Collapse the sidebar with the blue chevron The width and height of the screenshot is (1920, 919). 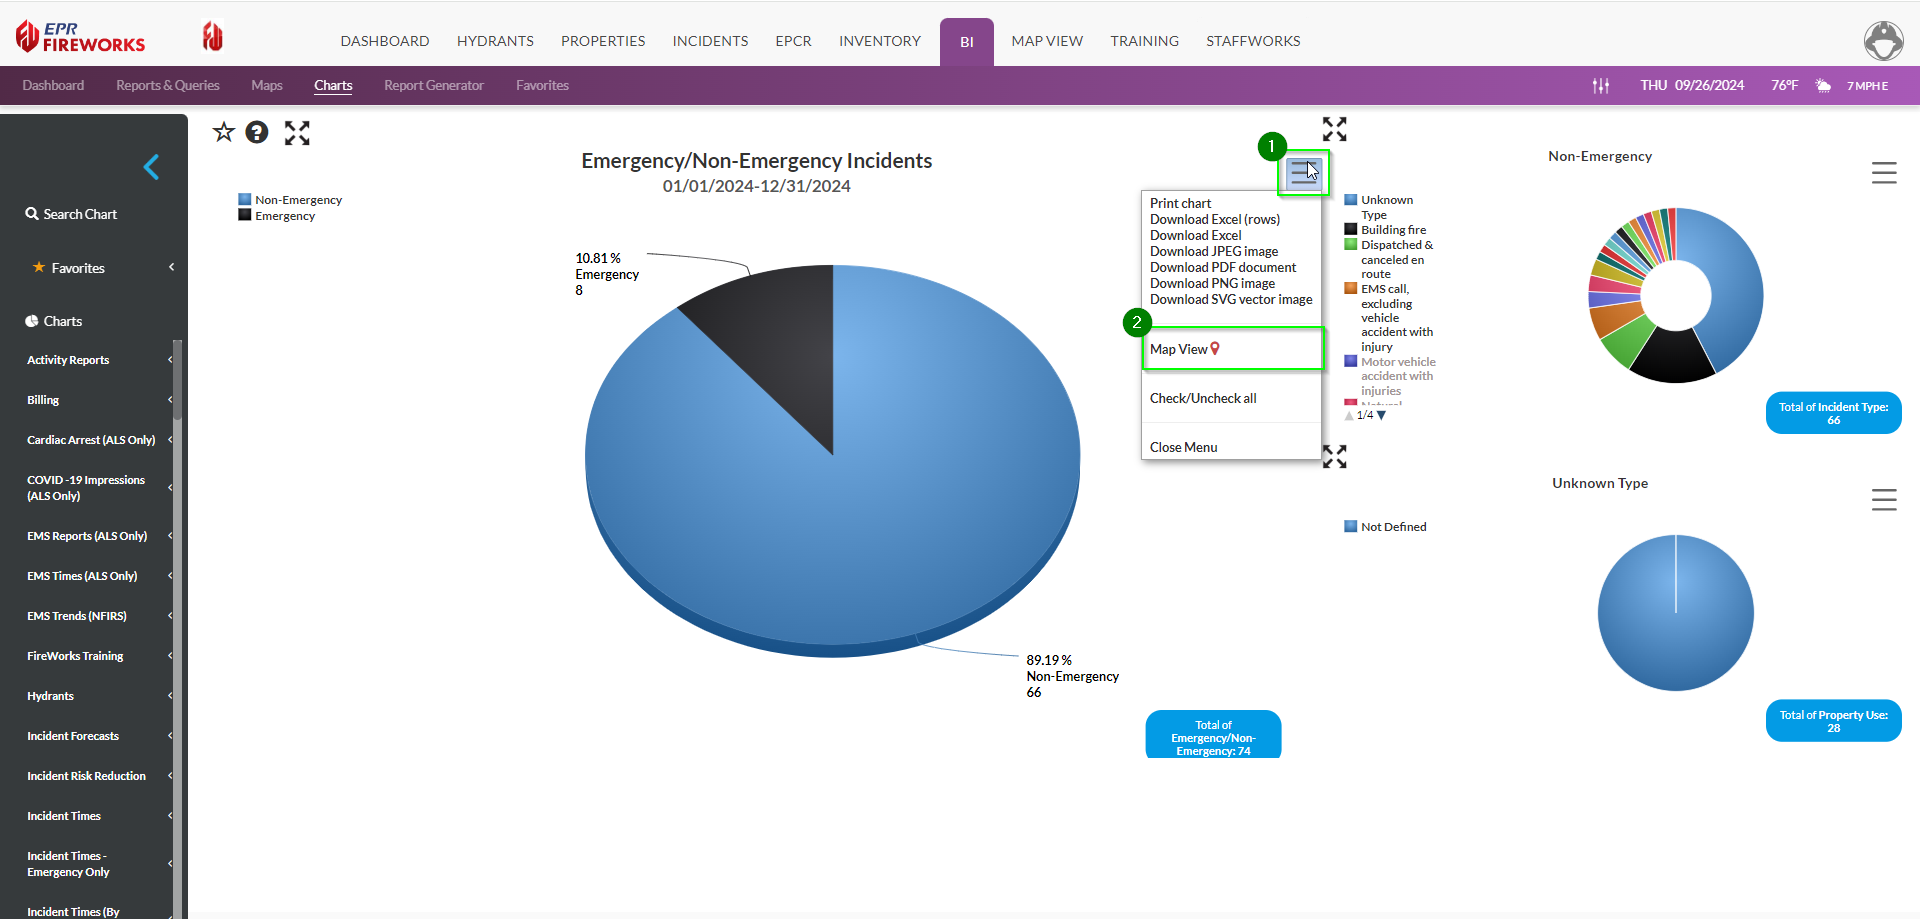(x=152, y=167)
